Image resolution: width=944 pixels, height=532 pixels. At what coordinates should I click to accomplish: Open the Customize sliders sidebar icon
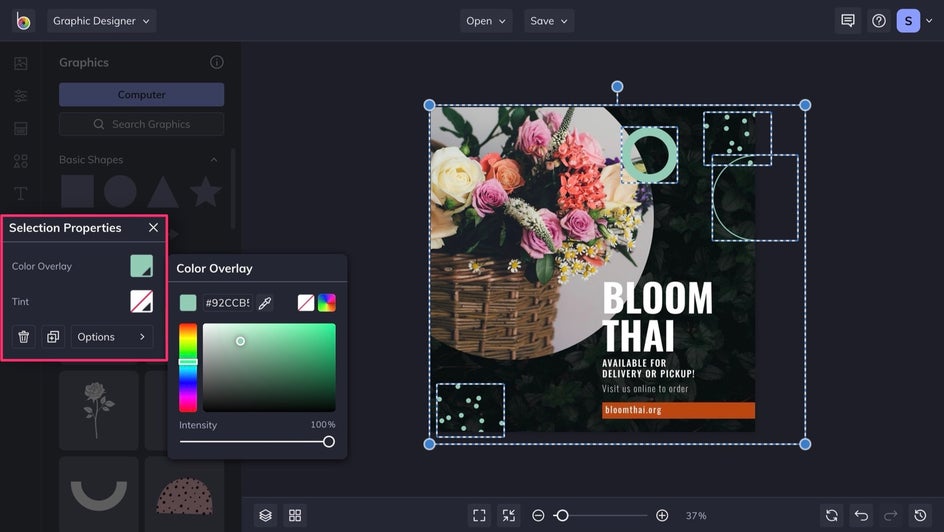[20, 96]
